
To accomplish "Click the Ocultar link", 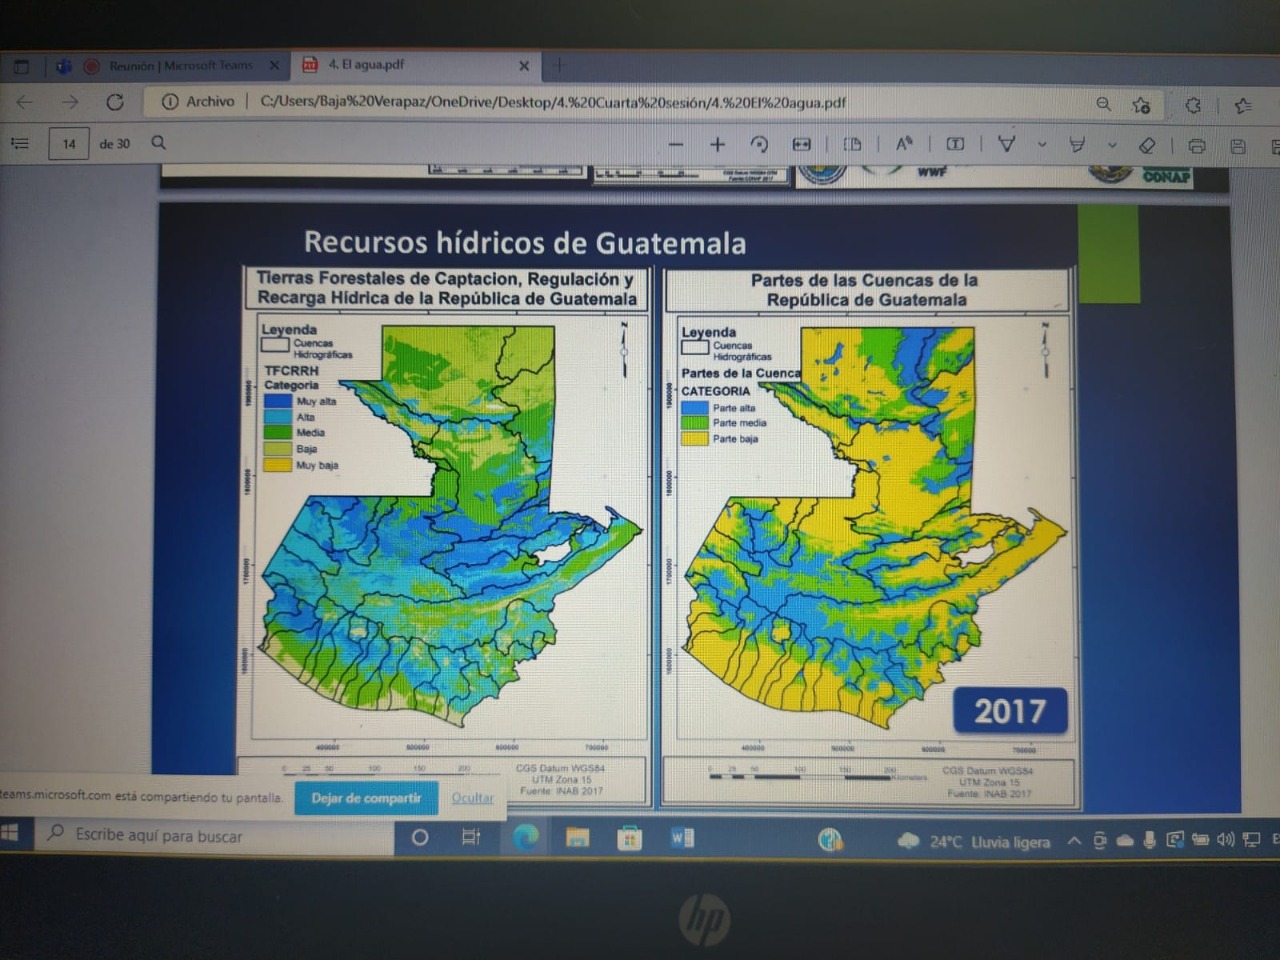I will click(472, 798).
